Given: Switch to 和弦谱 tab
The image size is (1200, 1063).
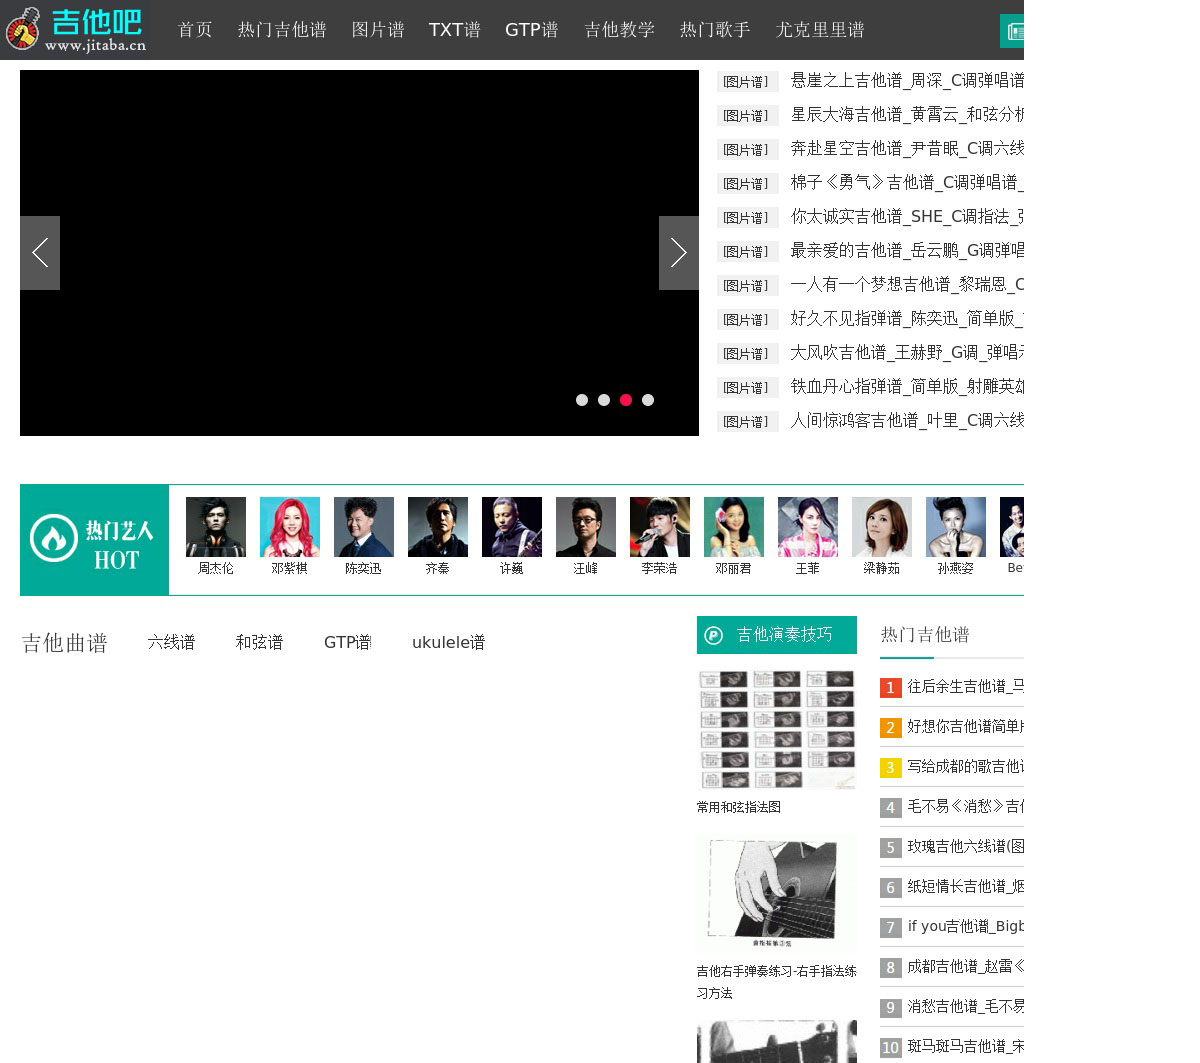Looking at the screenshot, I should tap(259, 642).
